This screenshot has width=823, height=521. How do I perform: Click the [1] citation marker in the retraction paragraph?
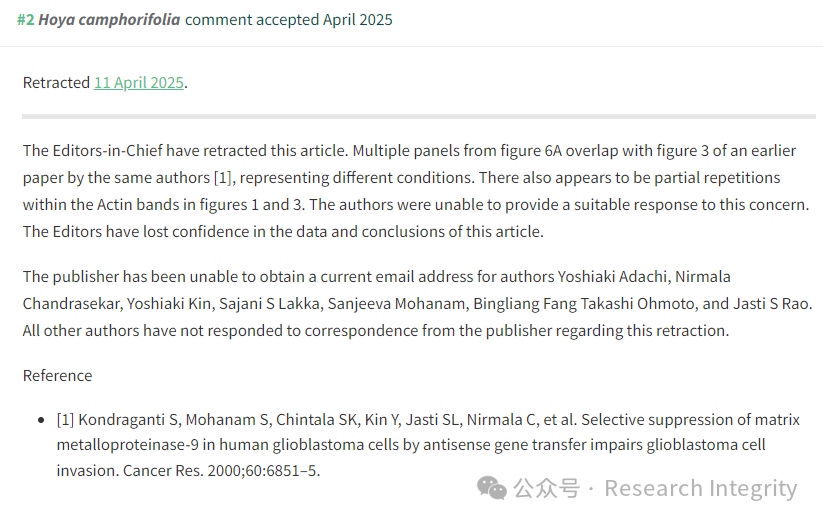tap(223, 178)
